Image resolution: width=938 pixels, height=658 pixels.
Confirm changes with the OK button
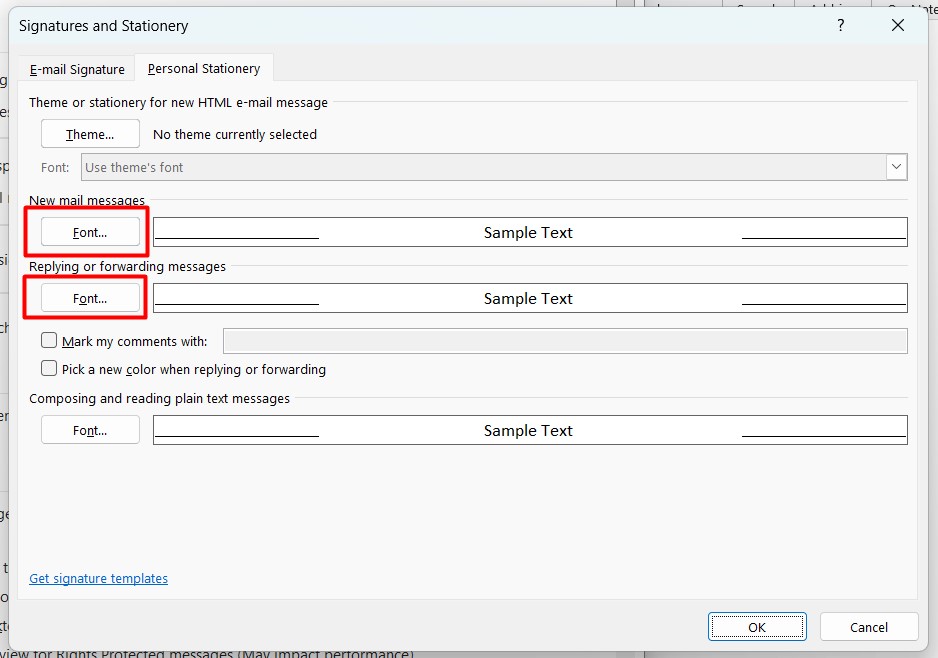coord(757,627)
